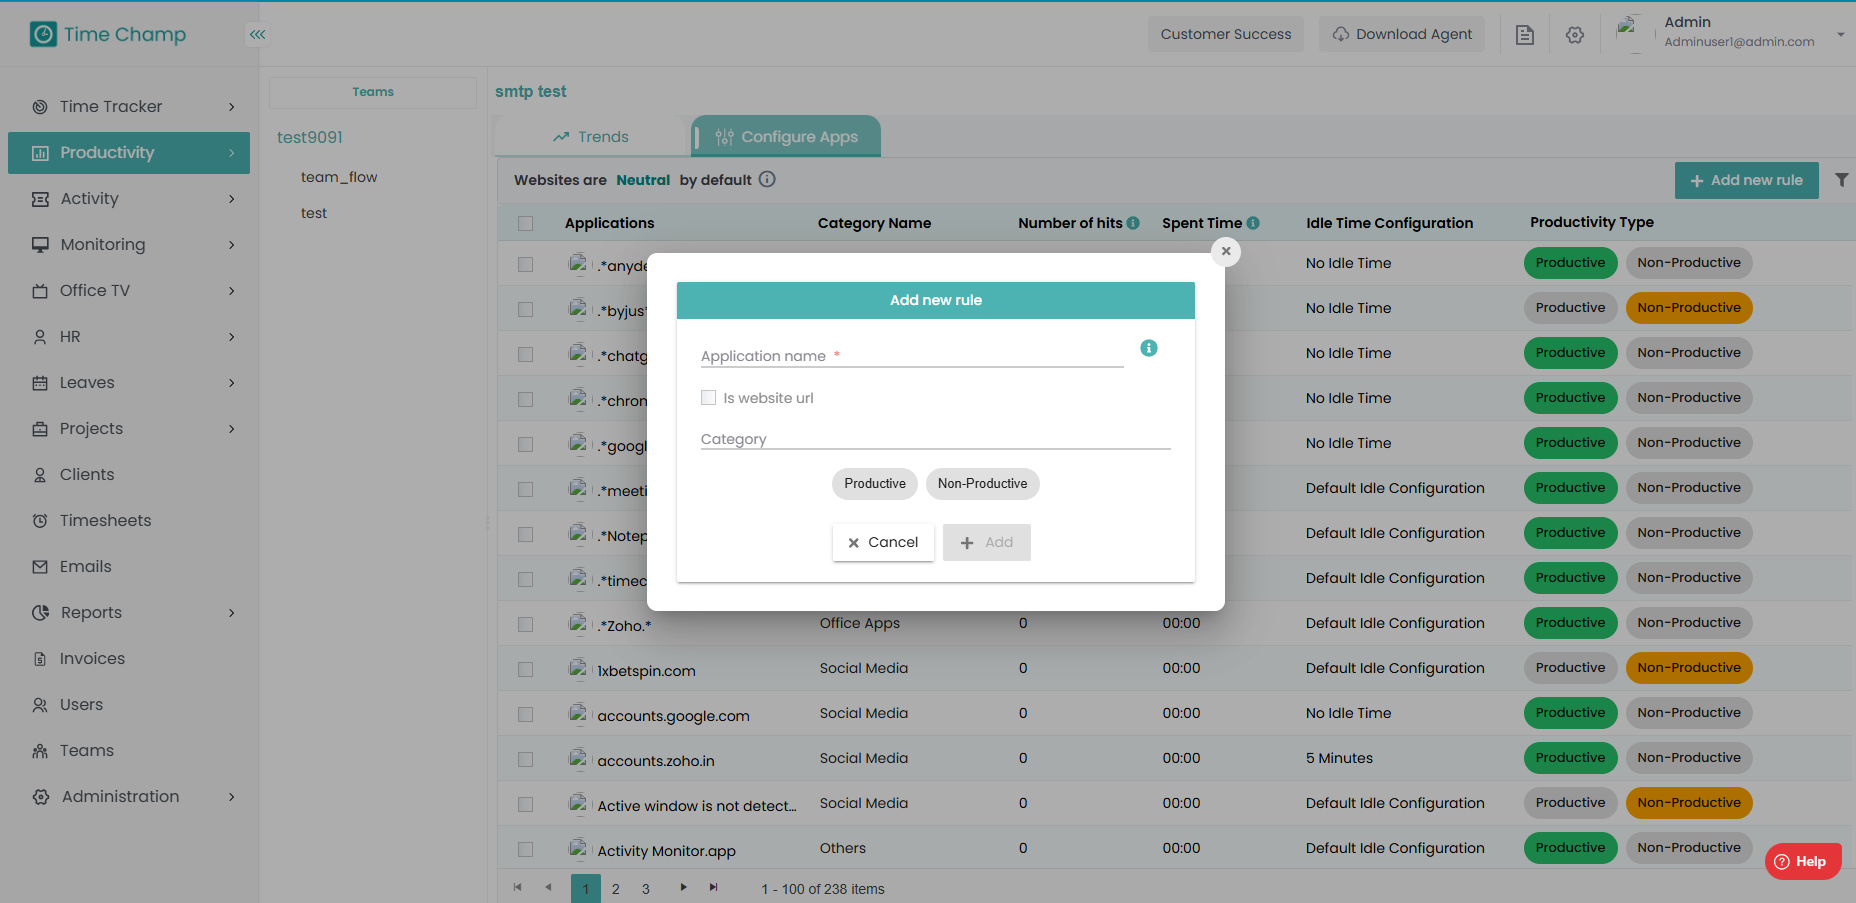Click the Time Tracker sidebar icon

pos(40,107)
